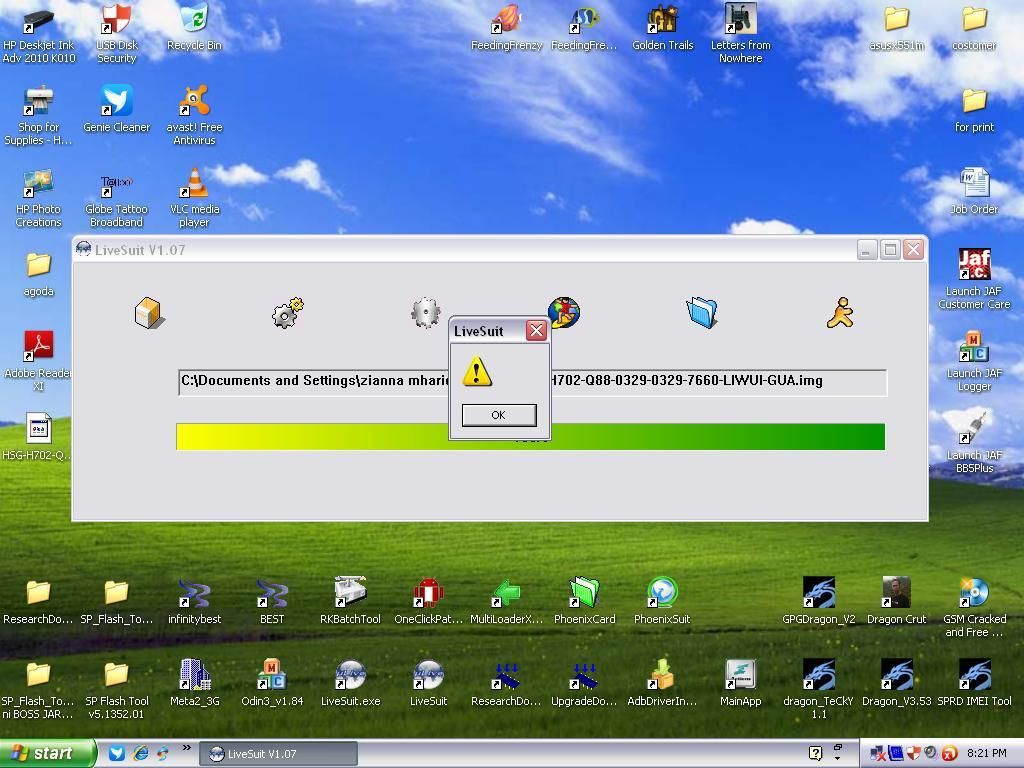The height and width of the screenshot is (768, 1024).
Task: Click OK in the LiveSuit warning dialog
Action: pyautogui.click(x=498, y=415)
